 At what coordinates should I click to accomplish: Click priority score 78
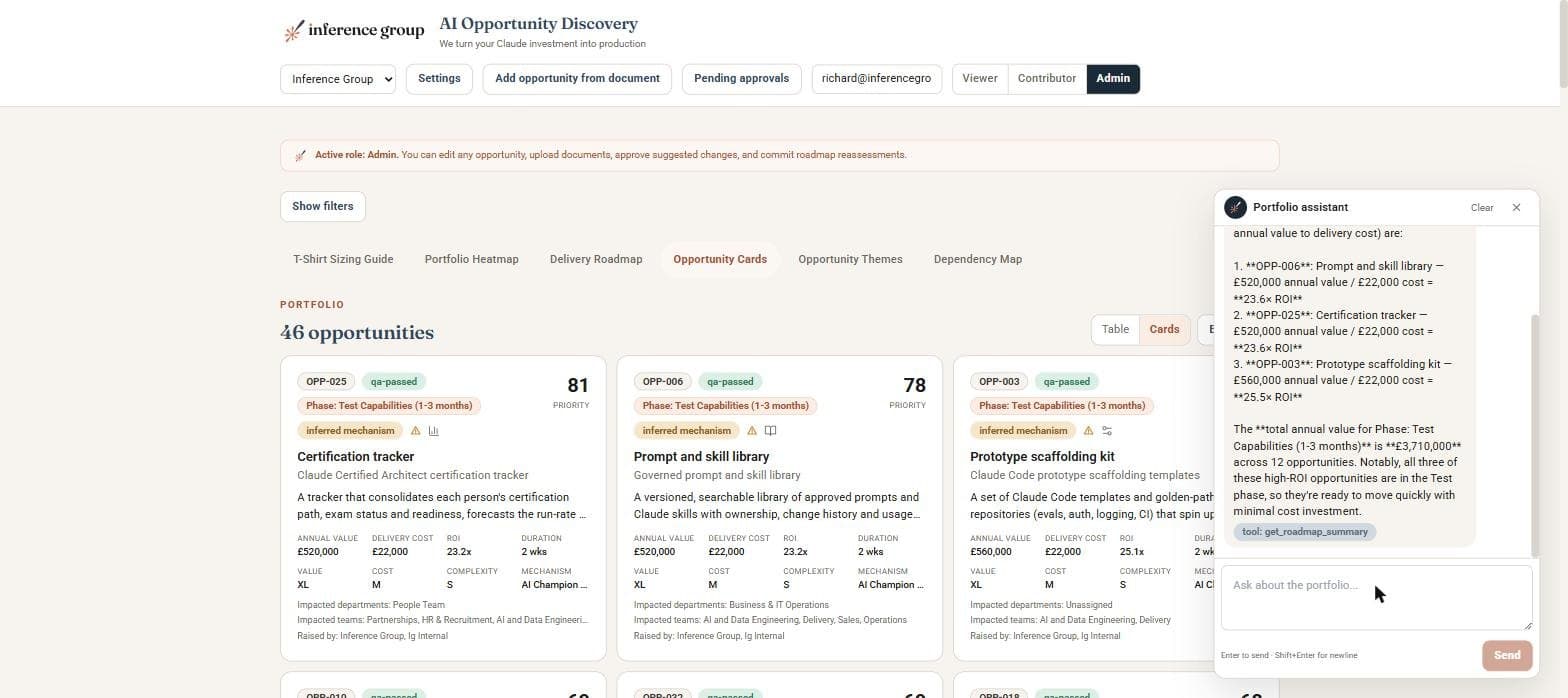click(x=914, y=385)
